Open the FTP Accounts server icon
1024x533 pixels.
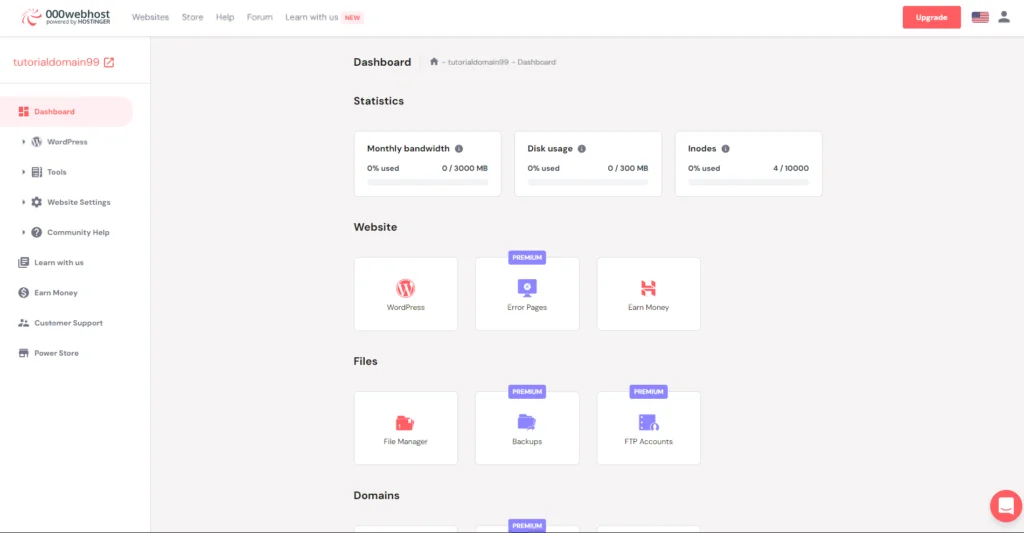click(648, 423)
